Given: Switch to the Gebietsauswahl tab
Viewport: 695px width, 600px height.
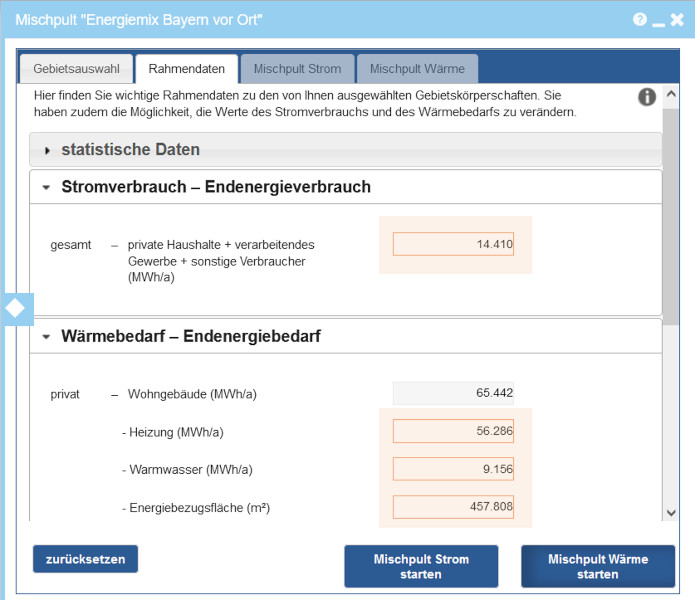Looking at the screenshot, I should (76, 69).
